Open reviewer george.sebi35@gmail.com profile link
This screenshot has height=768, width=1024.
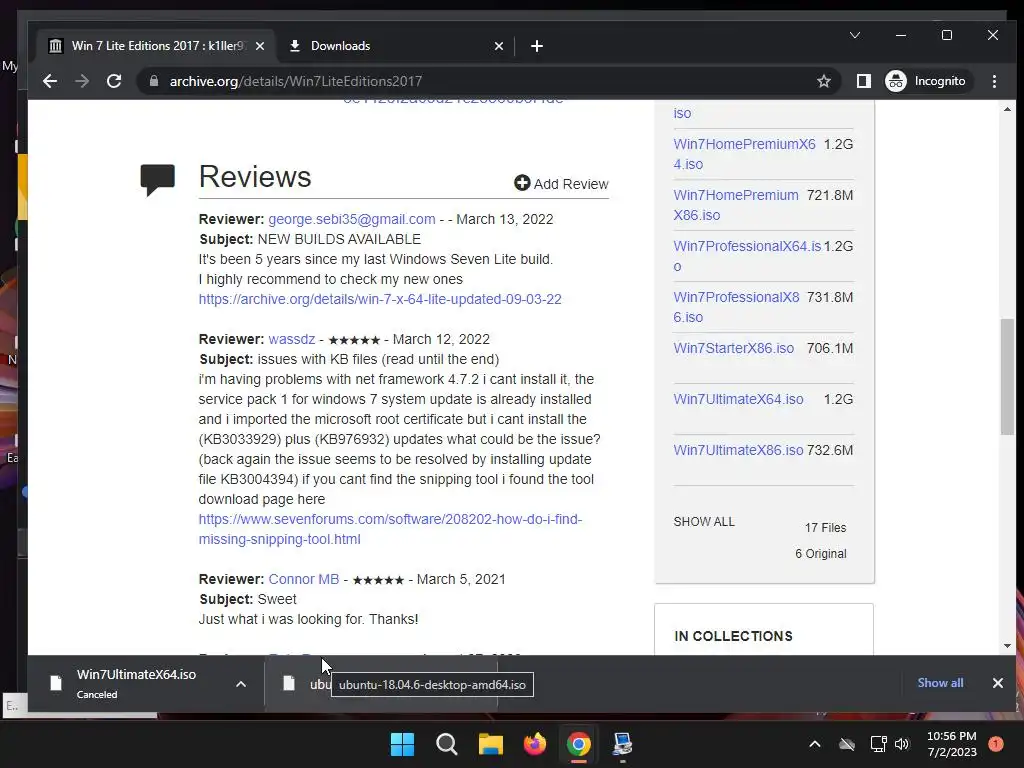[351, 219]
